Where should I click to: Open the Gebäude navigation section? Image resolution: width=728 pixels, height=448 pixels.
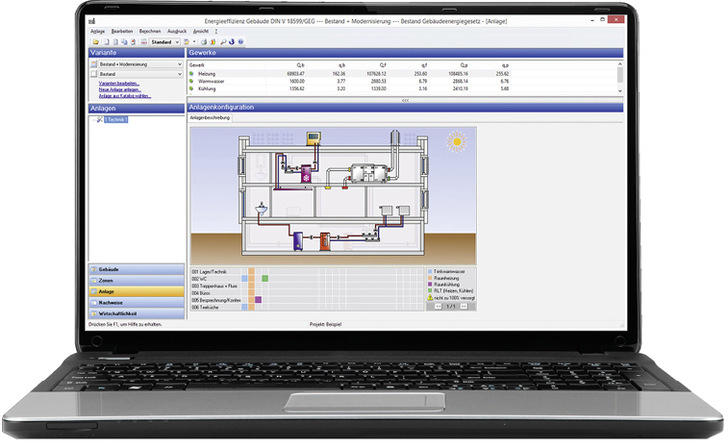[110, 271]
